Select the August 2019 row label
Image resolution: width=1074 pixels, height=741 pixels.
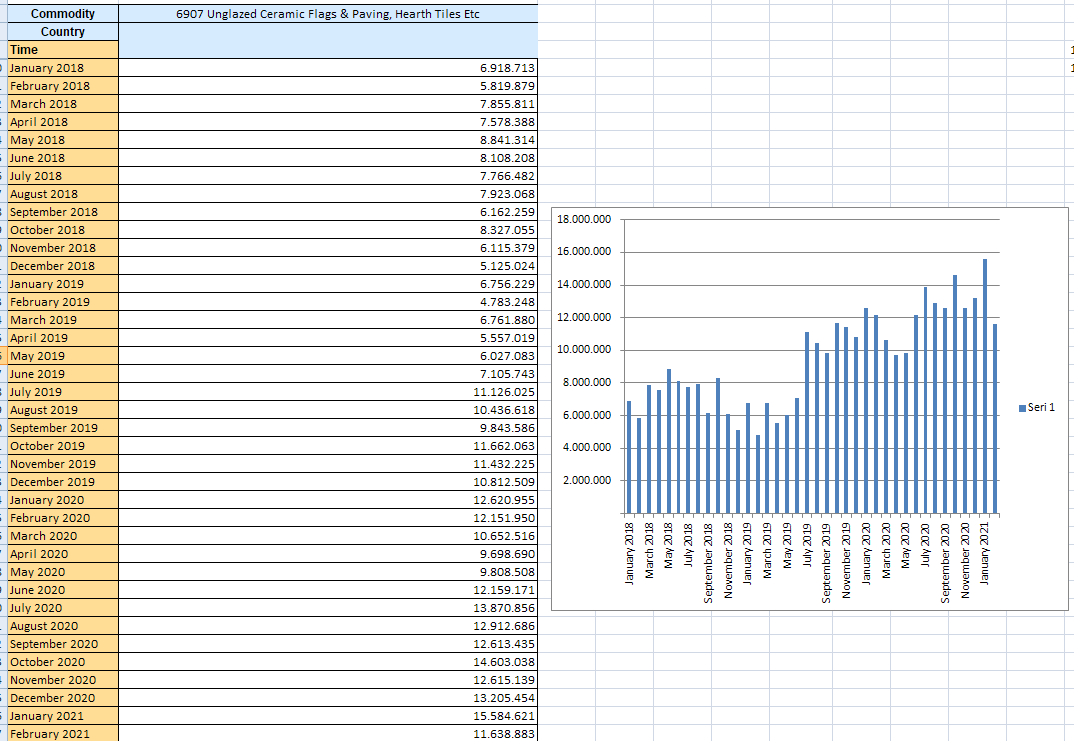63,410
